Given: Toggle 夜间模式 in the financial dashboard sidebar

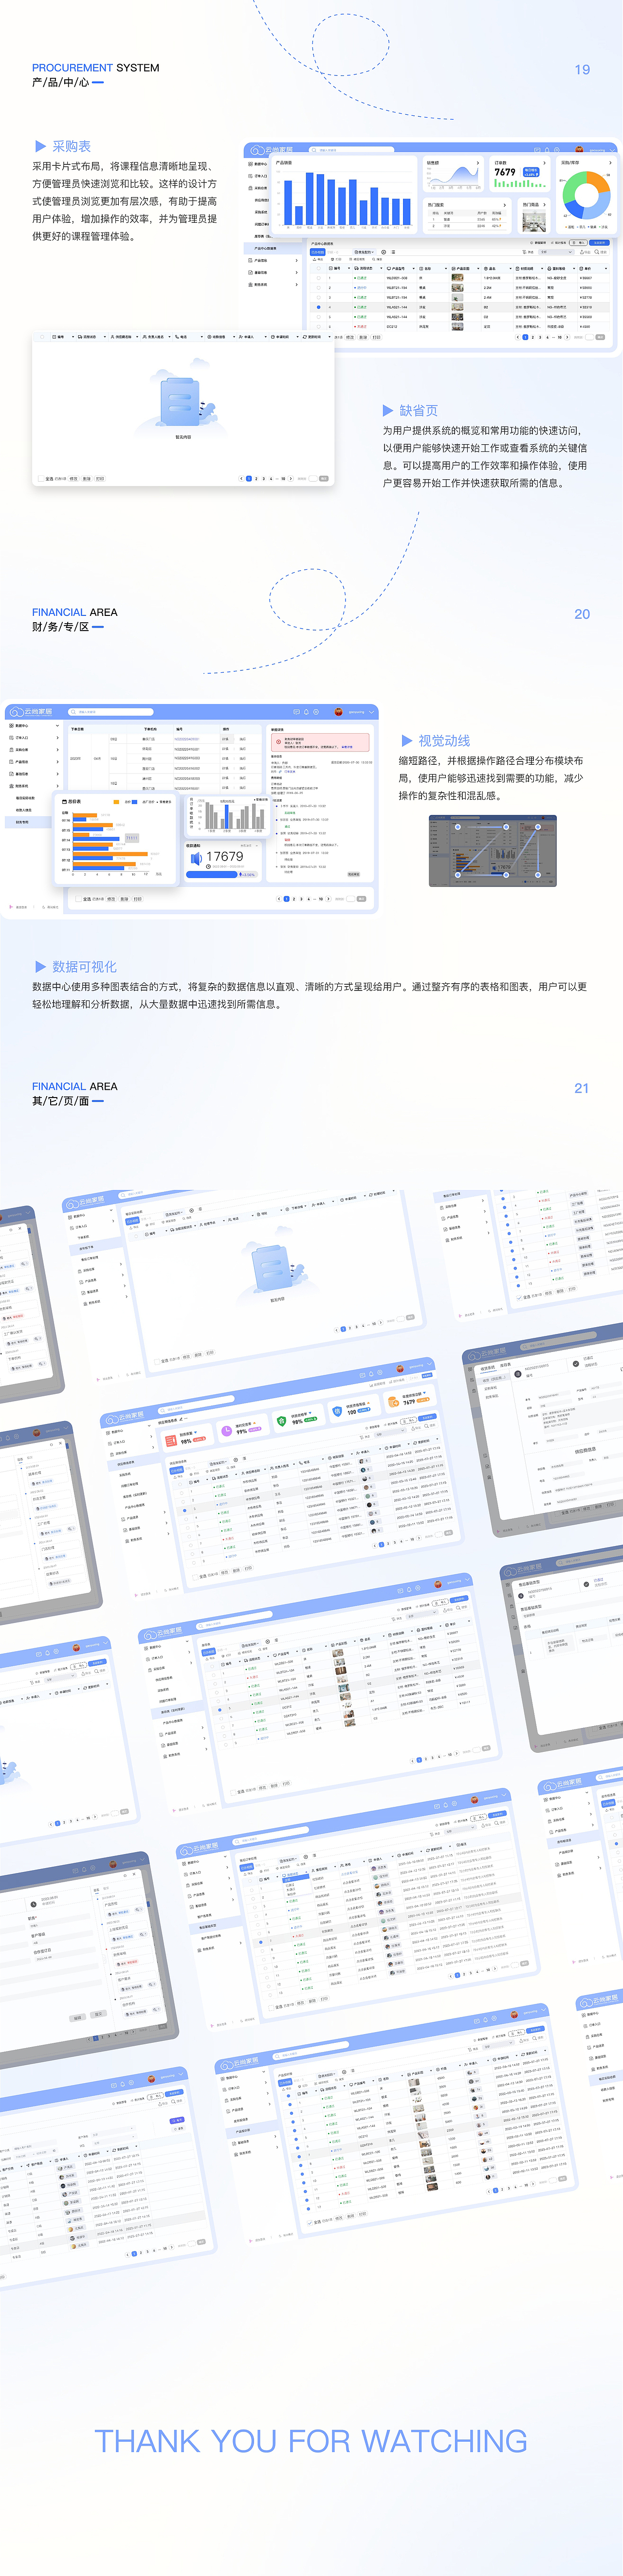Looking at the screenshot, I should coord(50,907).
